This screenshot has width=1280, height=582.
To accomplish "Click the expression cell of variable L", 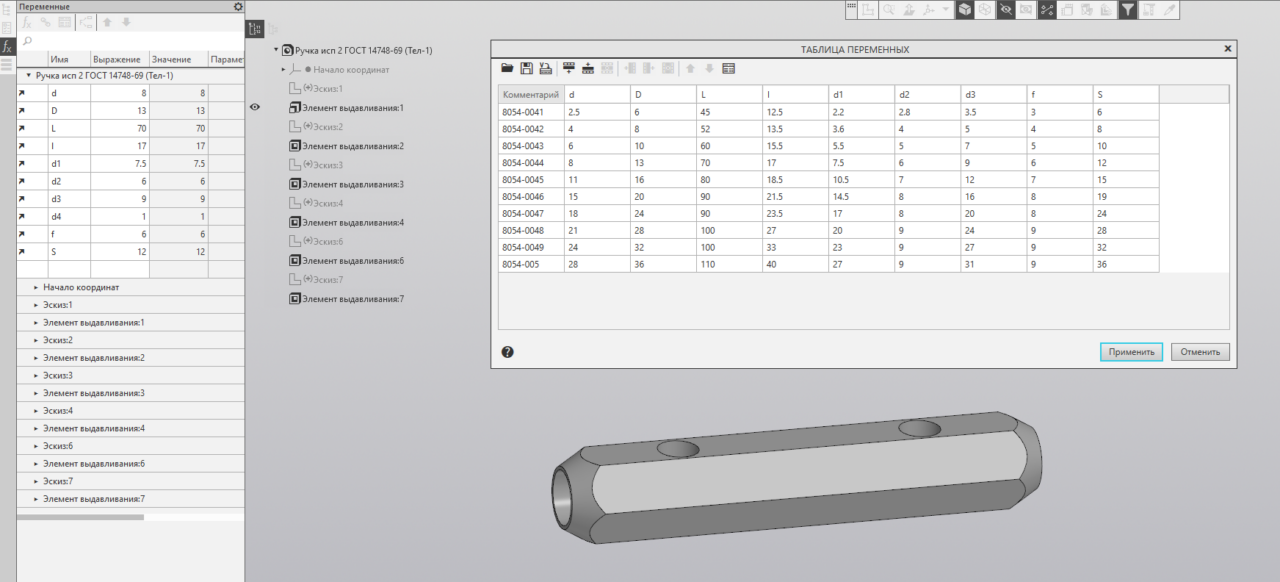I will click(120, 129).
